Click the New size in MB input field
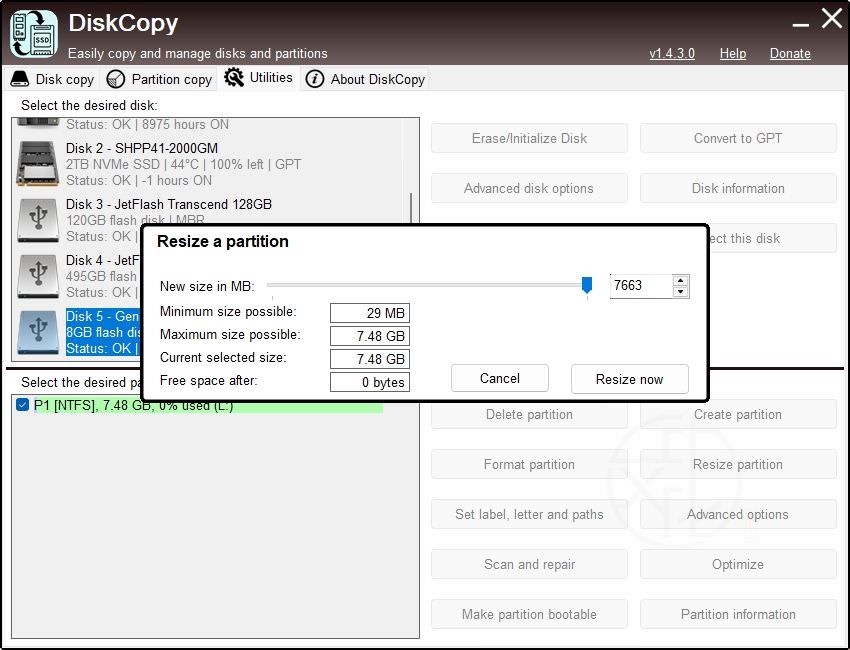The width and height of the screenshot is (850, 650). click(640, 286)
